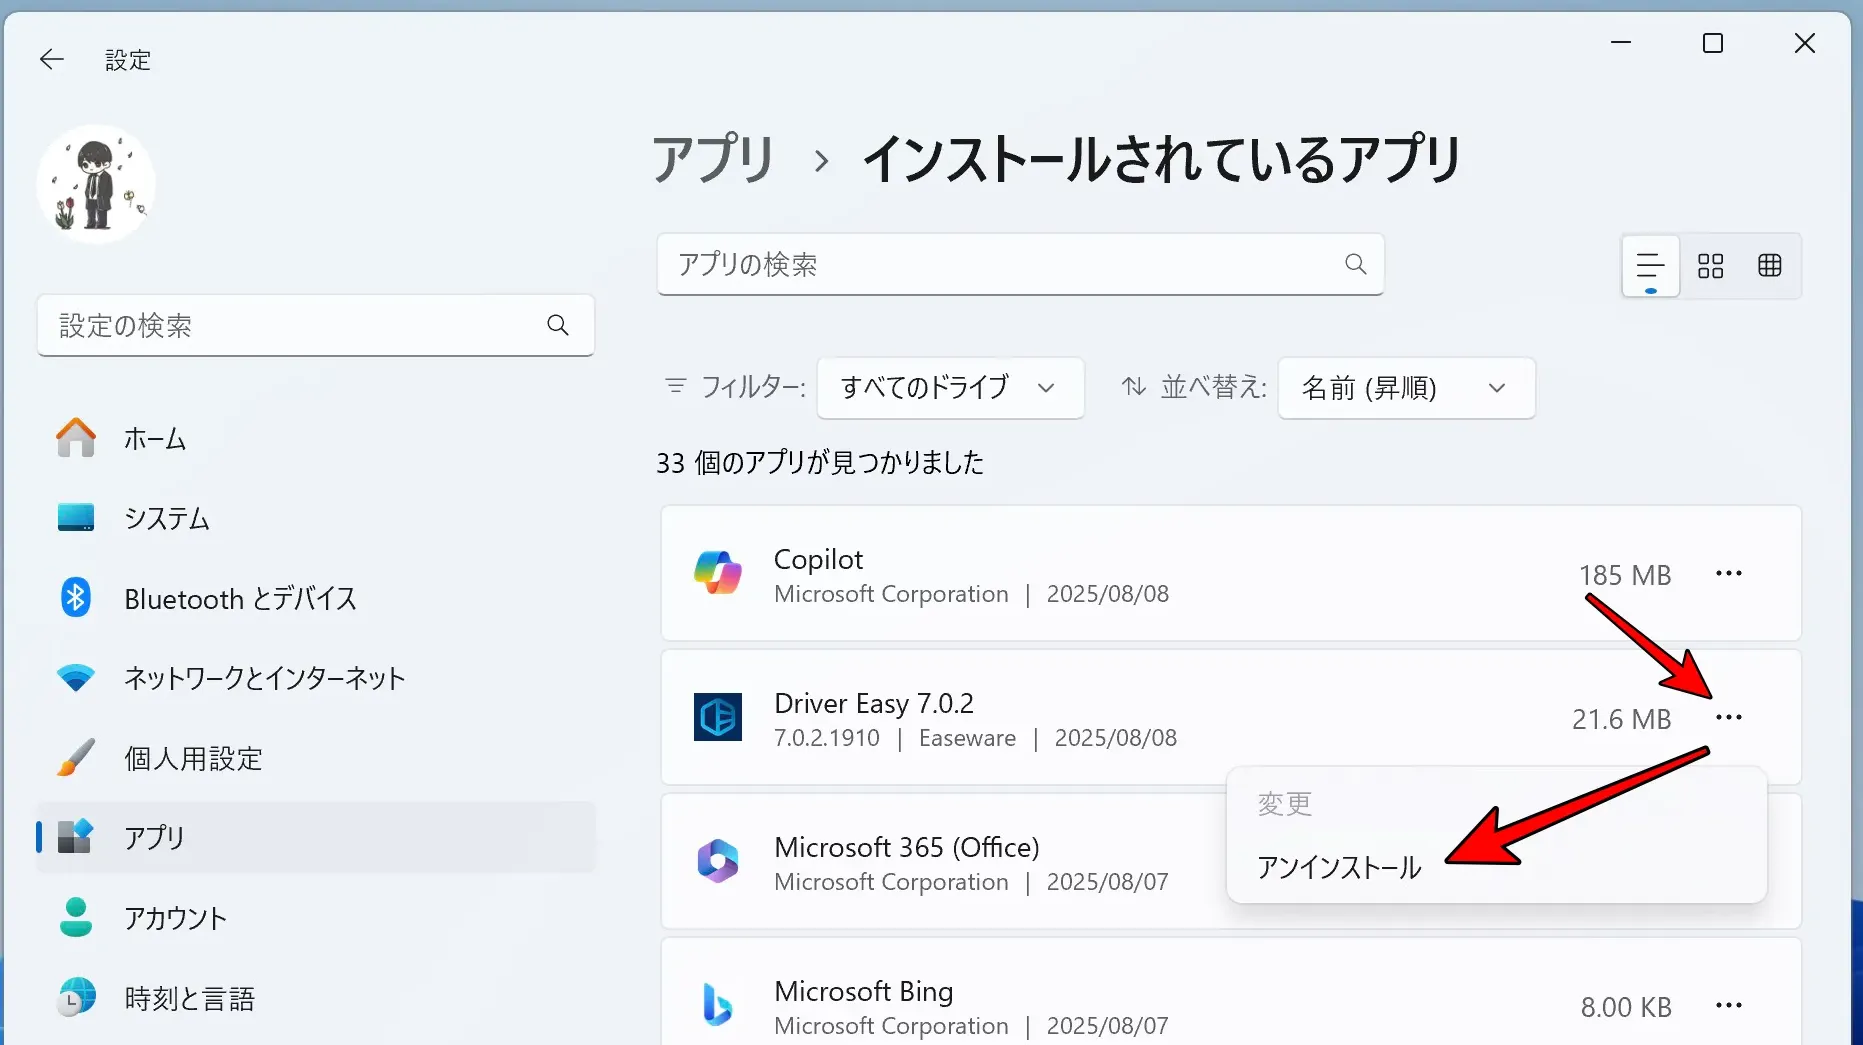Go back with the arrow button
The height and width of the screenshot is (1045, 1863).
(x=51, y=60)
